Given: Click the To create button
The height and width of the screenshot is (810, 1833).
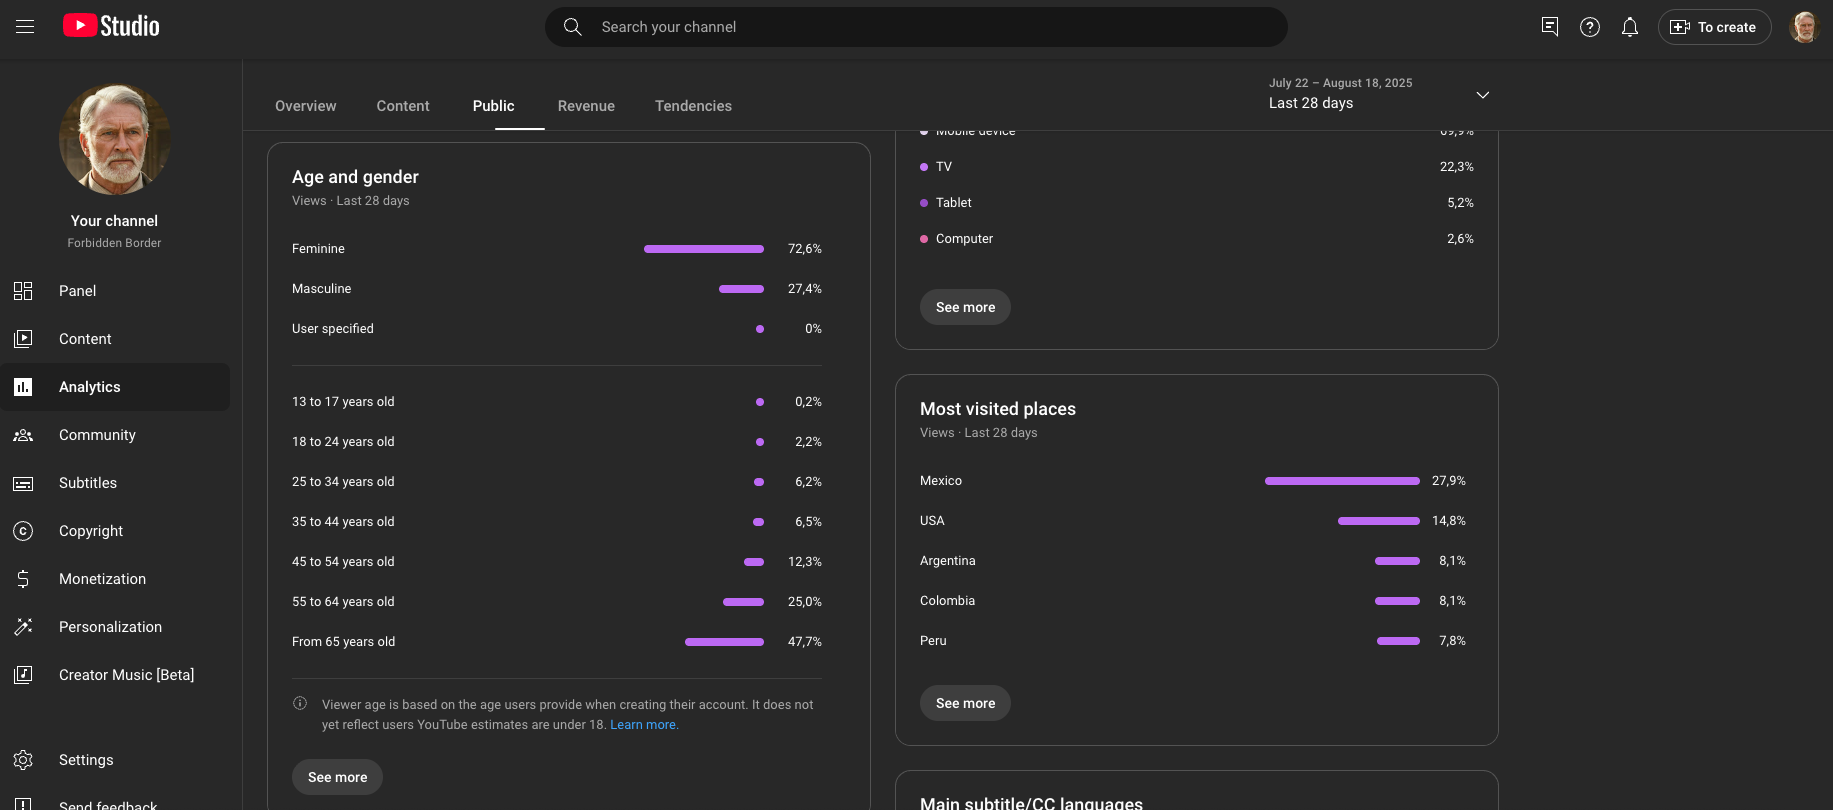Looking at the screenshot, I should tap(1714, 27).
